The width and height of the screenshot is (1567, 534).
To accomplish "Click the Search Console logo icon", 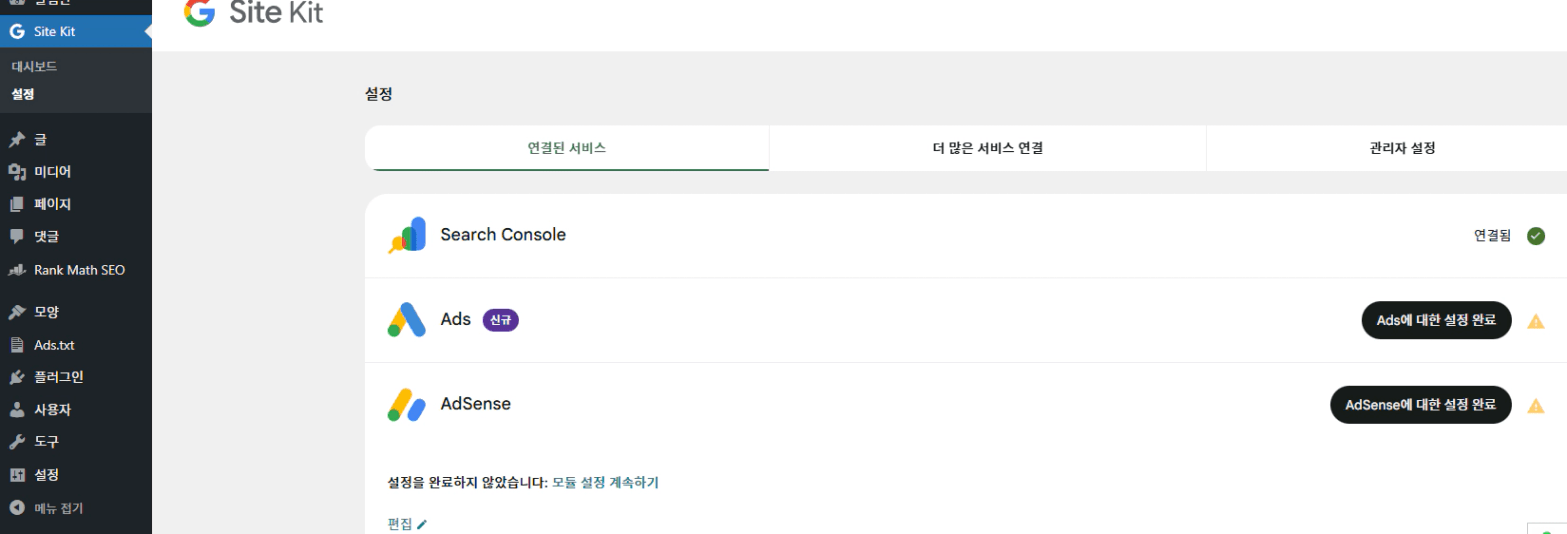I will tap(407, 235).
